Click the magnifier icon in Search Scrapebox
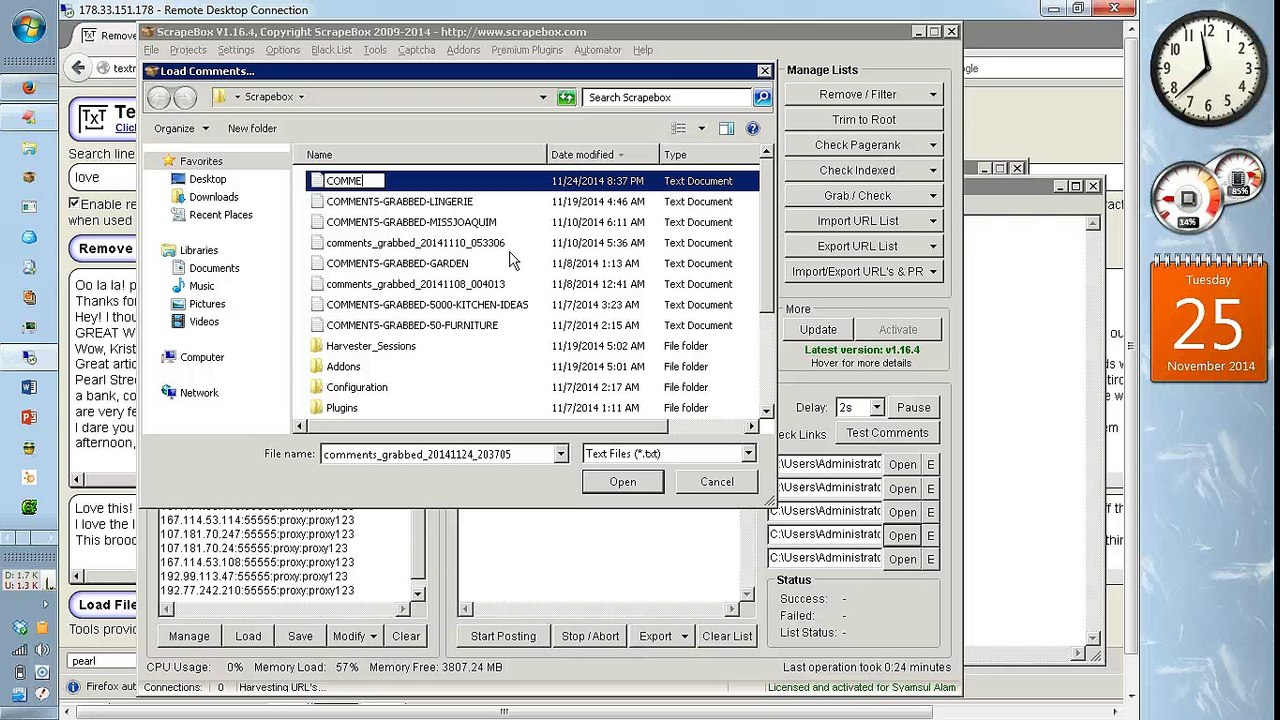 pyautogui.click(x=762, y=97)
